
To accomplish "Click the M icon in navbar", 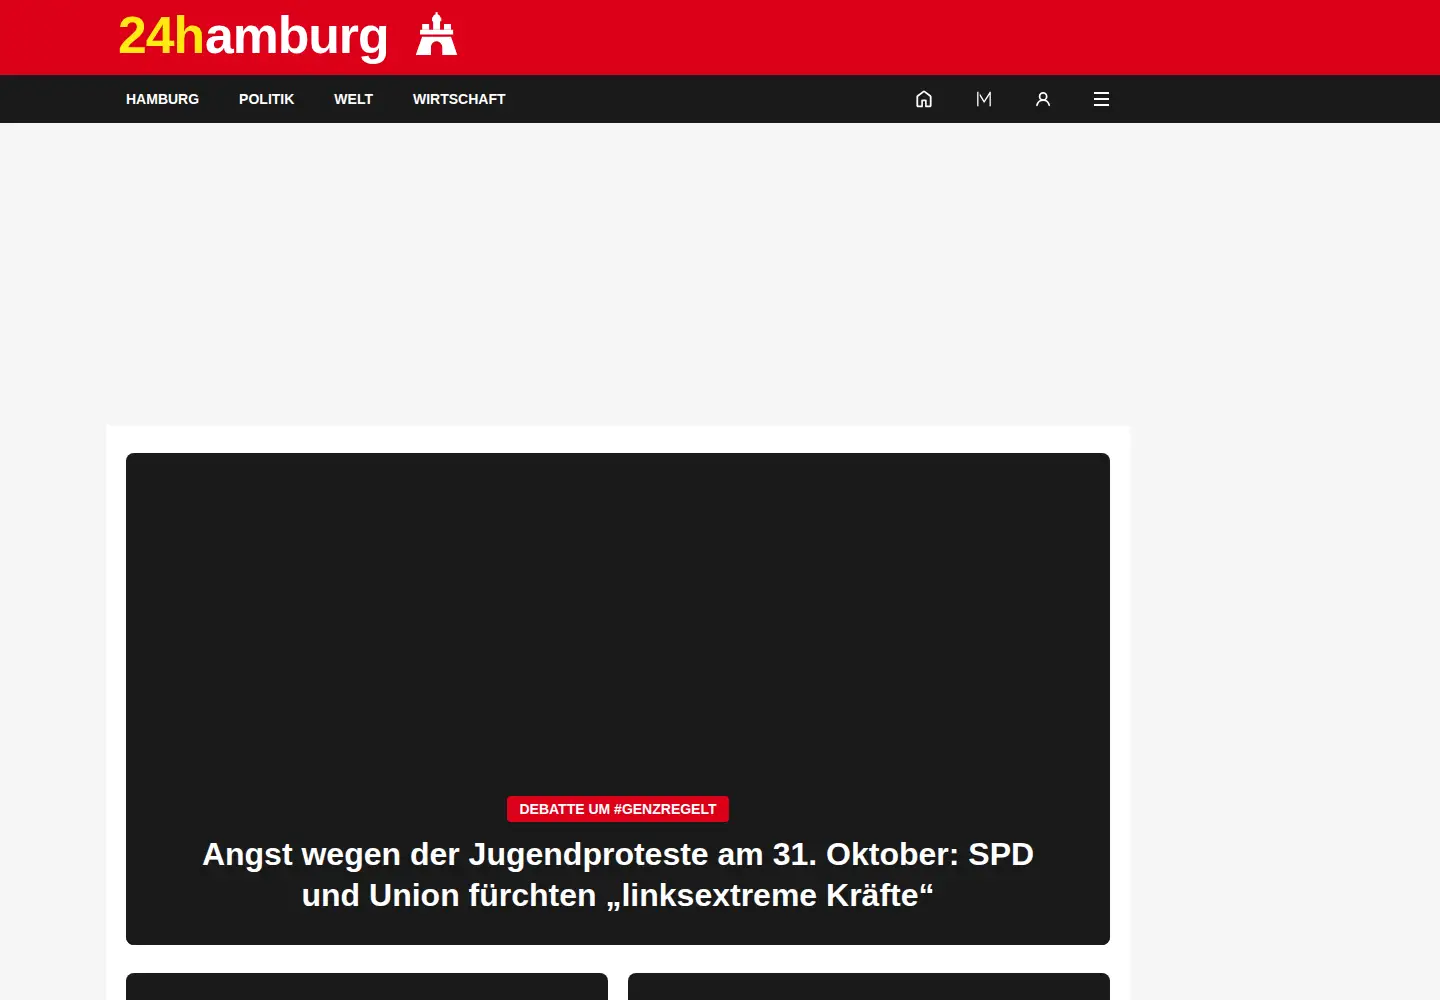I will pyautogui.click(x=984, y=99).
